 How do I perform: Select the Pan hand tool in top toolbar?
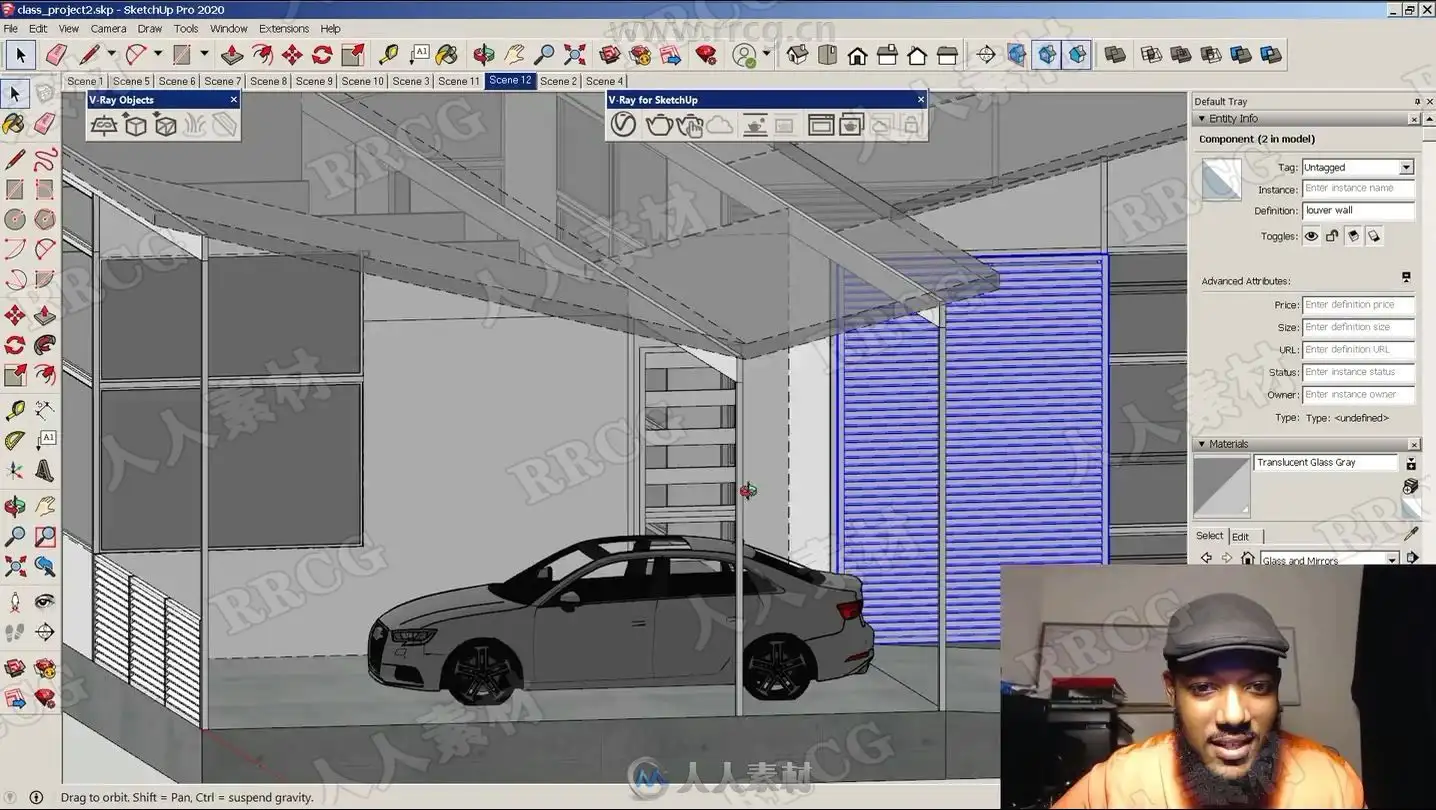(514, 54)
